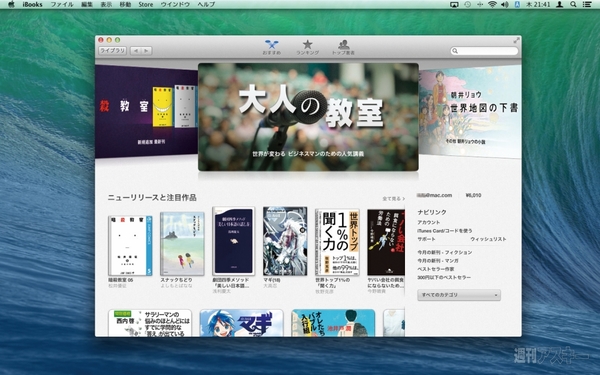
Task: Open 今月の新刊・フィクション link
Action: pos(445,253)
